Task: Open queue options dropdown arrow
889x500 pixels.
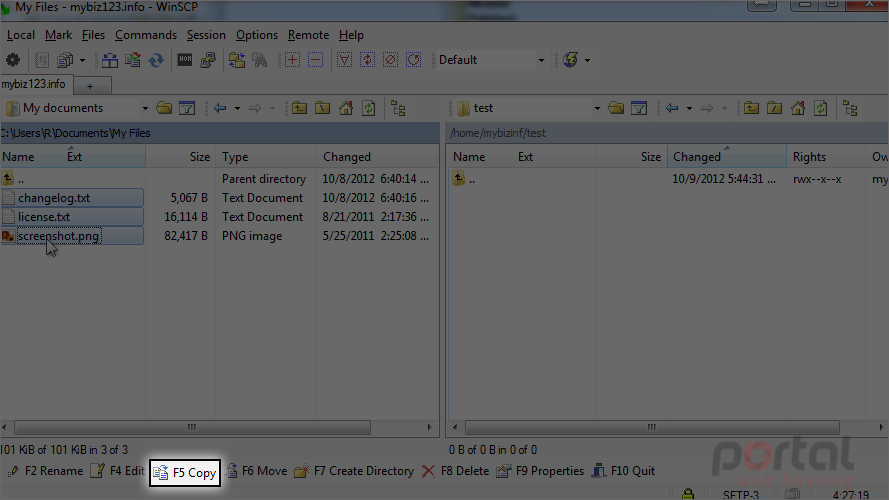Action: (x=82, y=60)
